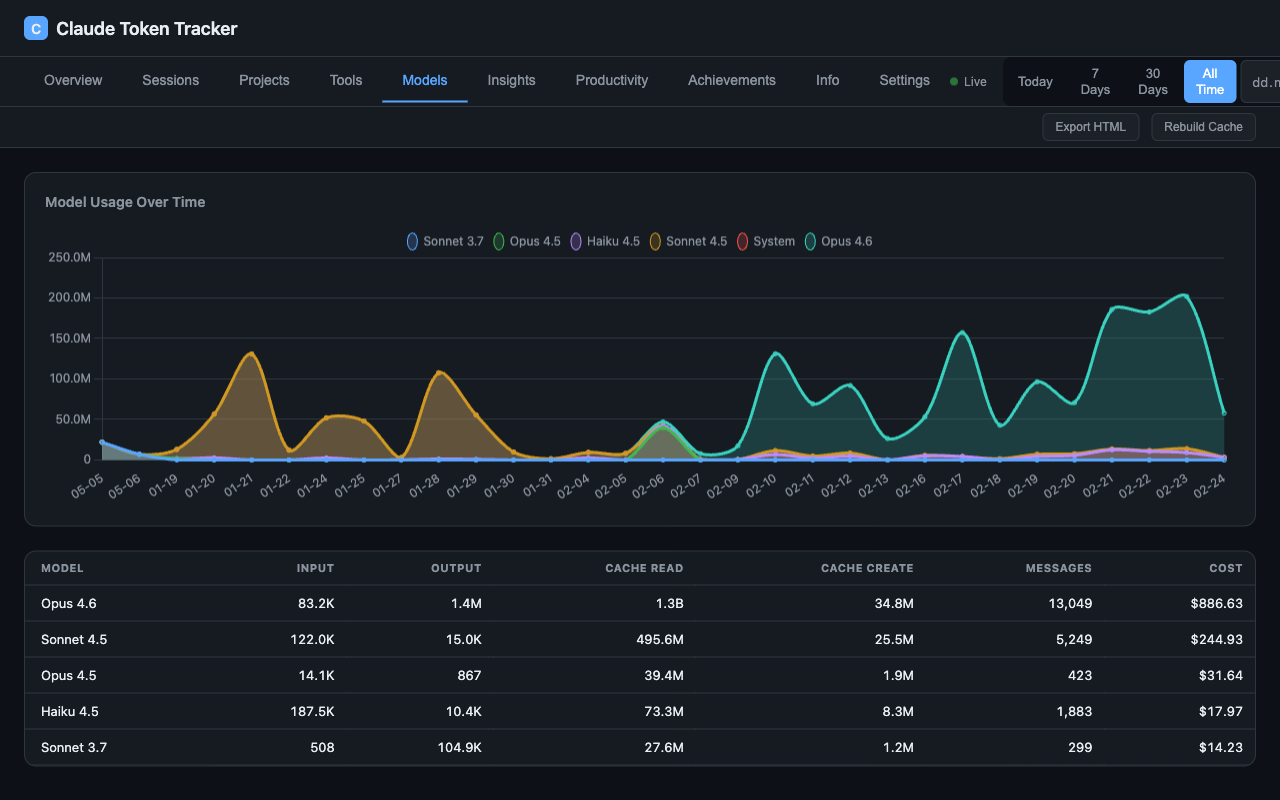Open the Insights tab
1280x800 pixels.
coord(511,80)
